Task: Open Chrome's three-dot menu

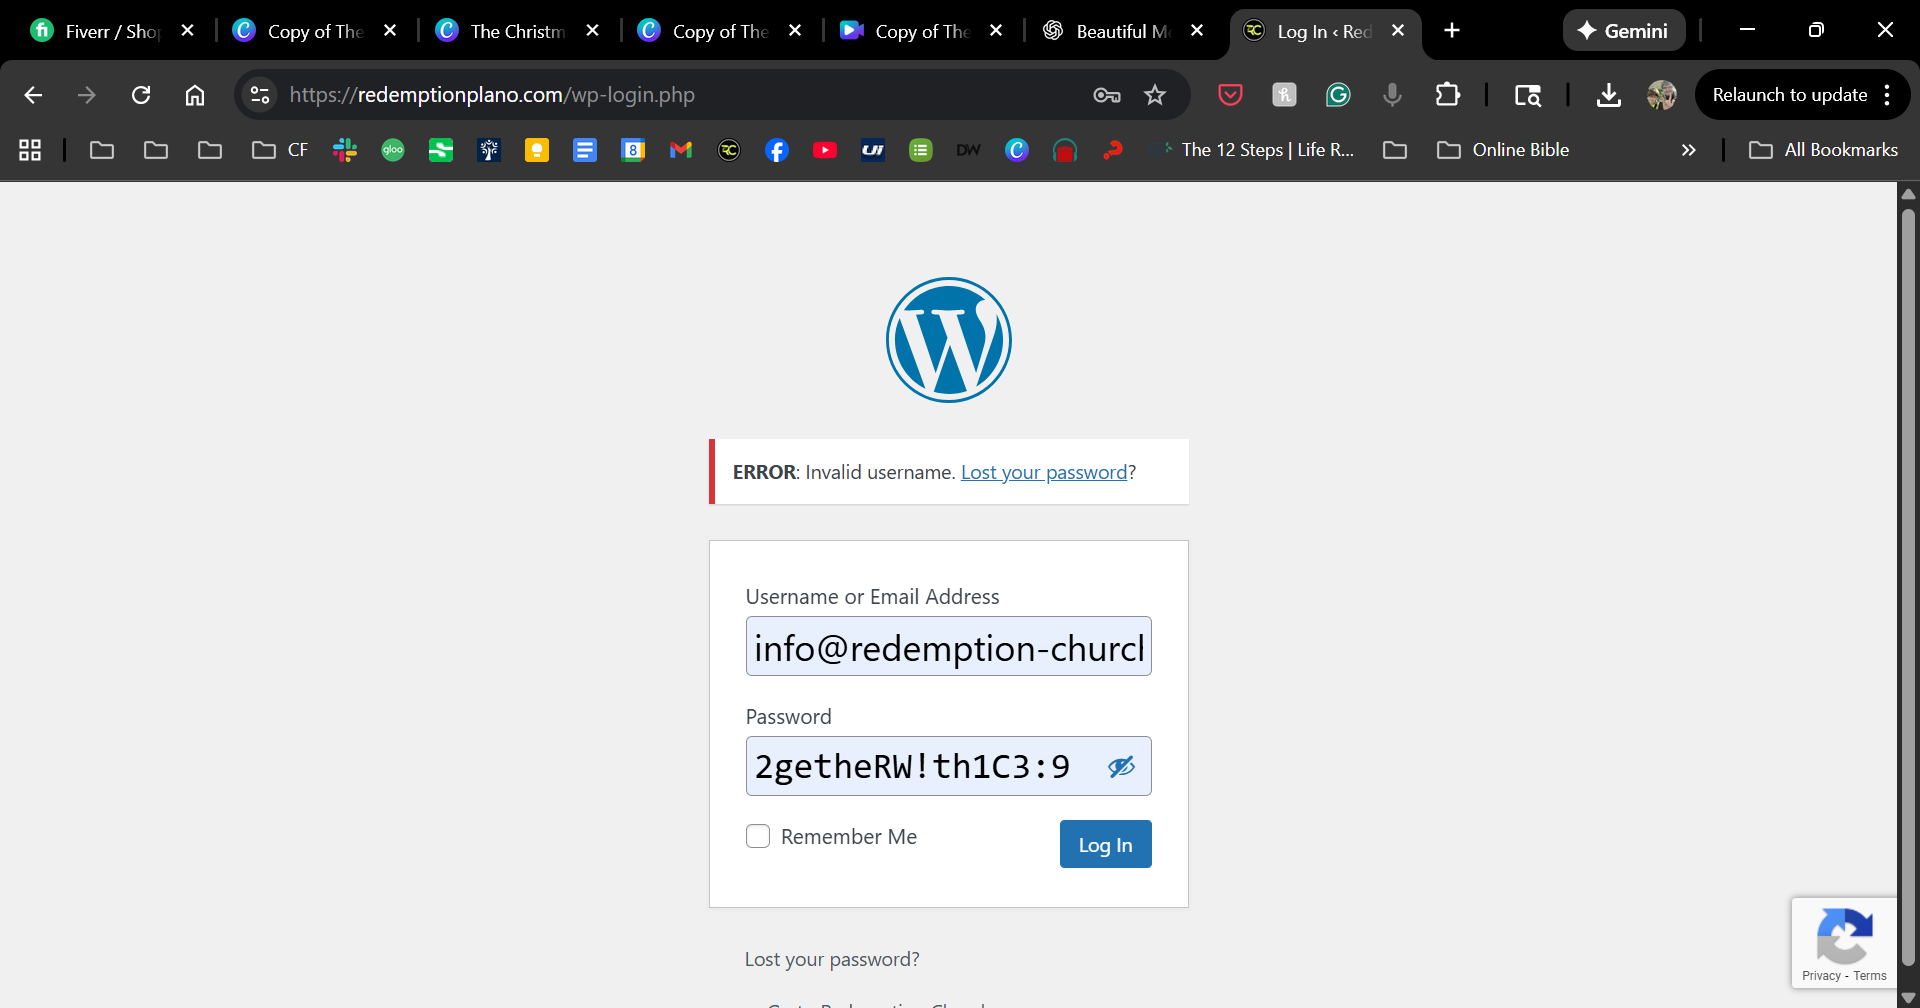Action: 1887,95
